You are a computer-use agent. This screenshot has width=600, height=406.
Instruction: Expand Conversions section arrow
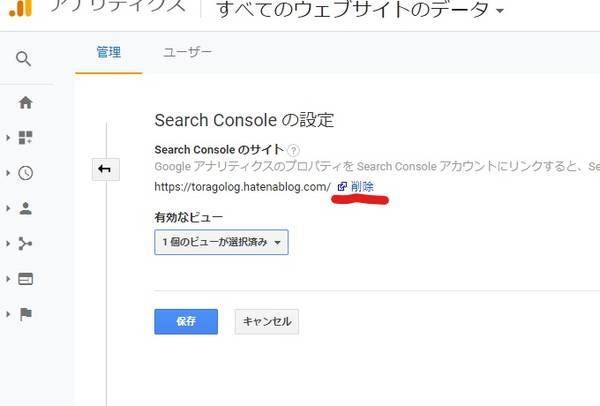(8, 314)
